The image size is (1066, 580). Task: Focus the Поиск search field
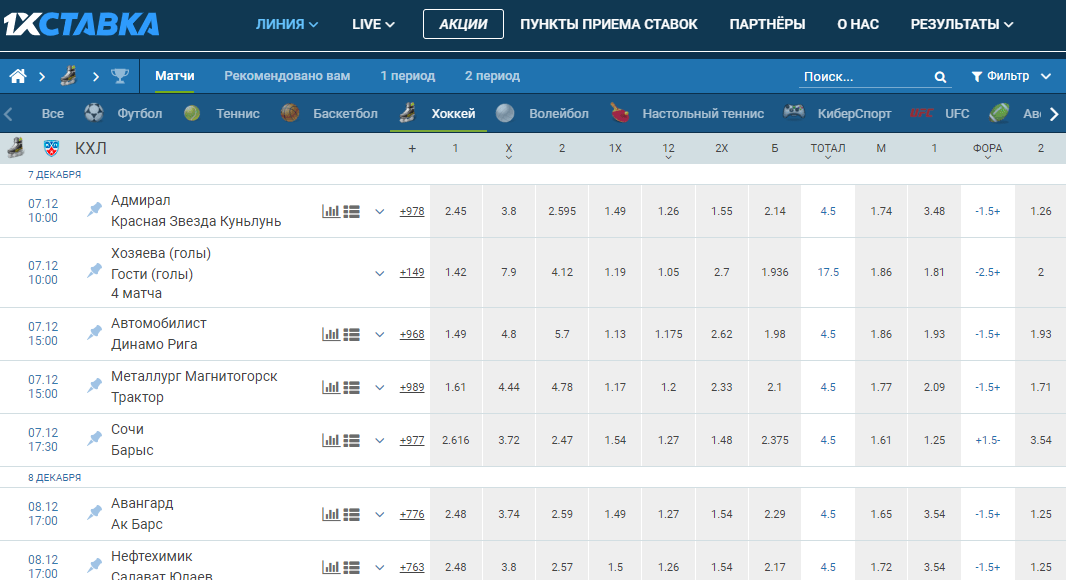[867, 77]
